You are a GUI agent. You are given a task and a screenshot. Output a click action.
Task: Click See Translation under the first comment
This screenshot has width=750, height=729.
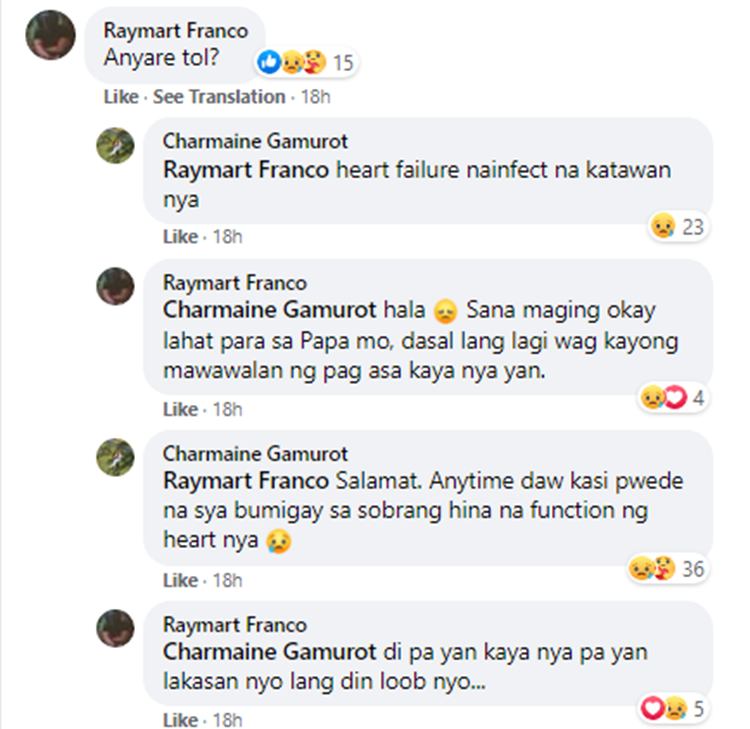pyautogui.click(x=218, y=97)
